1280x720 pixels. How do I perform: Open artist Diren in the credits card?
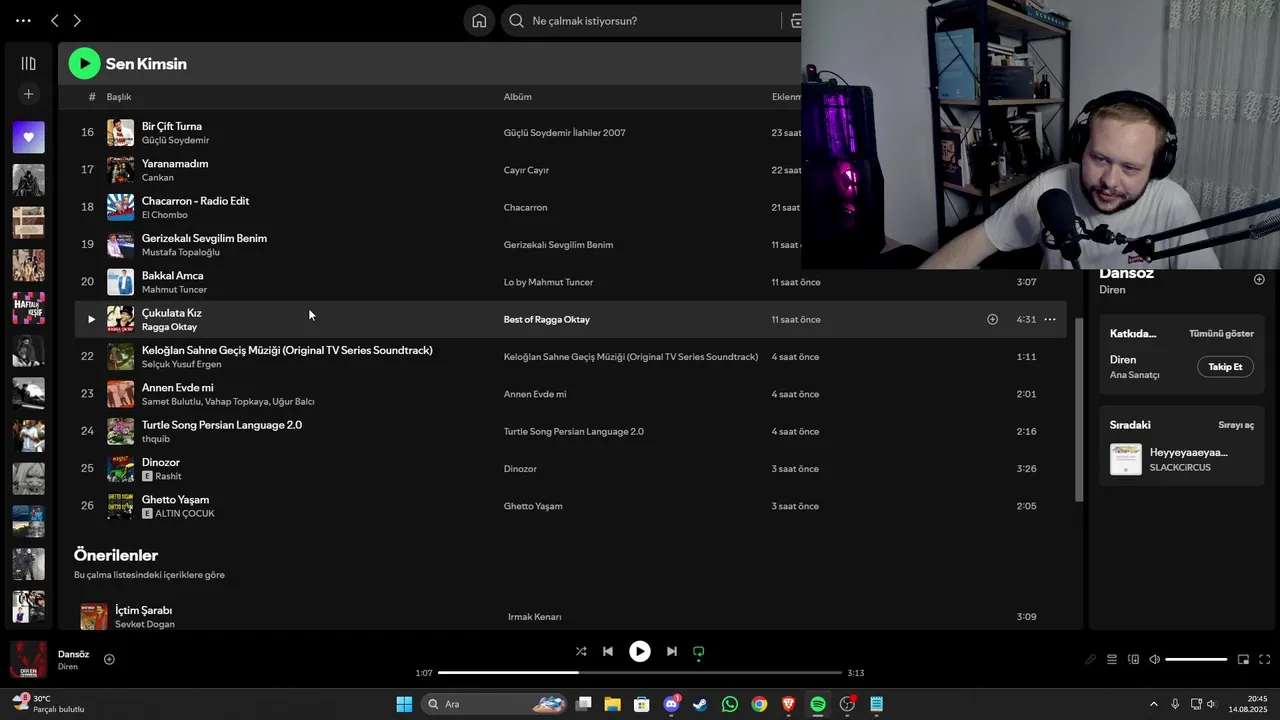[x=1123, y=360]
